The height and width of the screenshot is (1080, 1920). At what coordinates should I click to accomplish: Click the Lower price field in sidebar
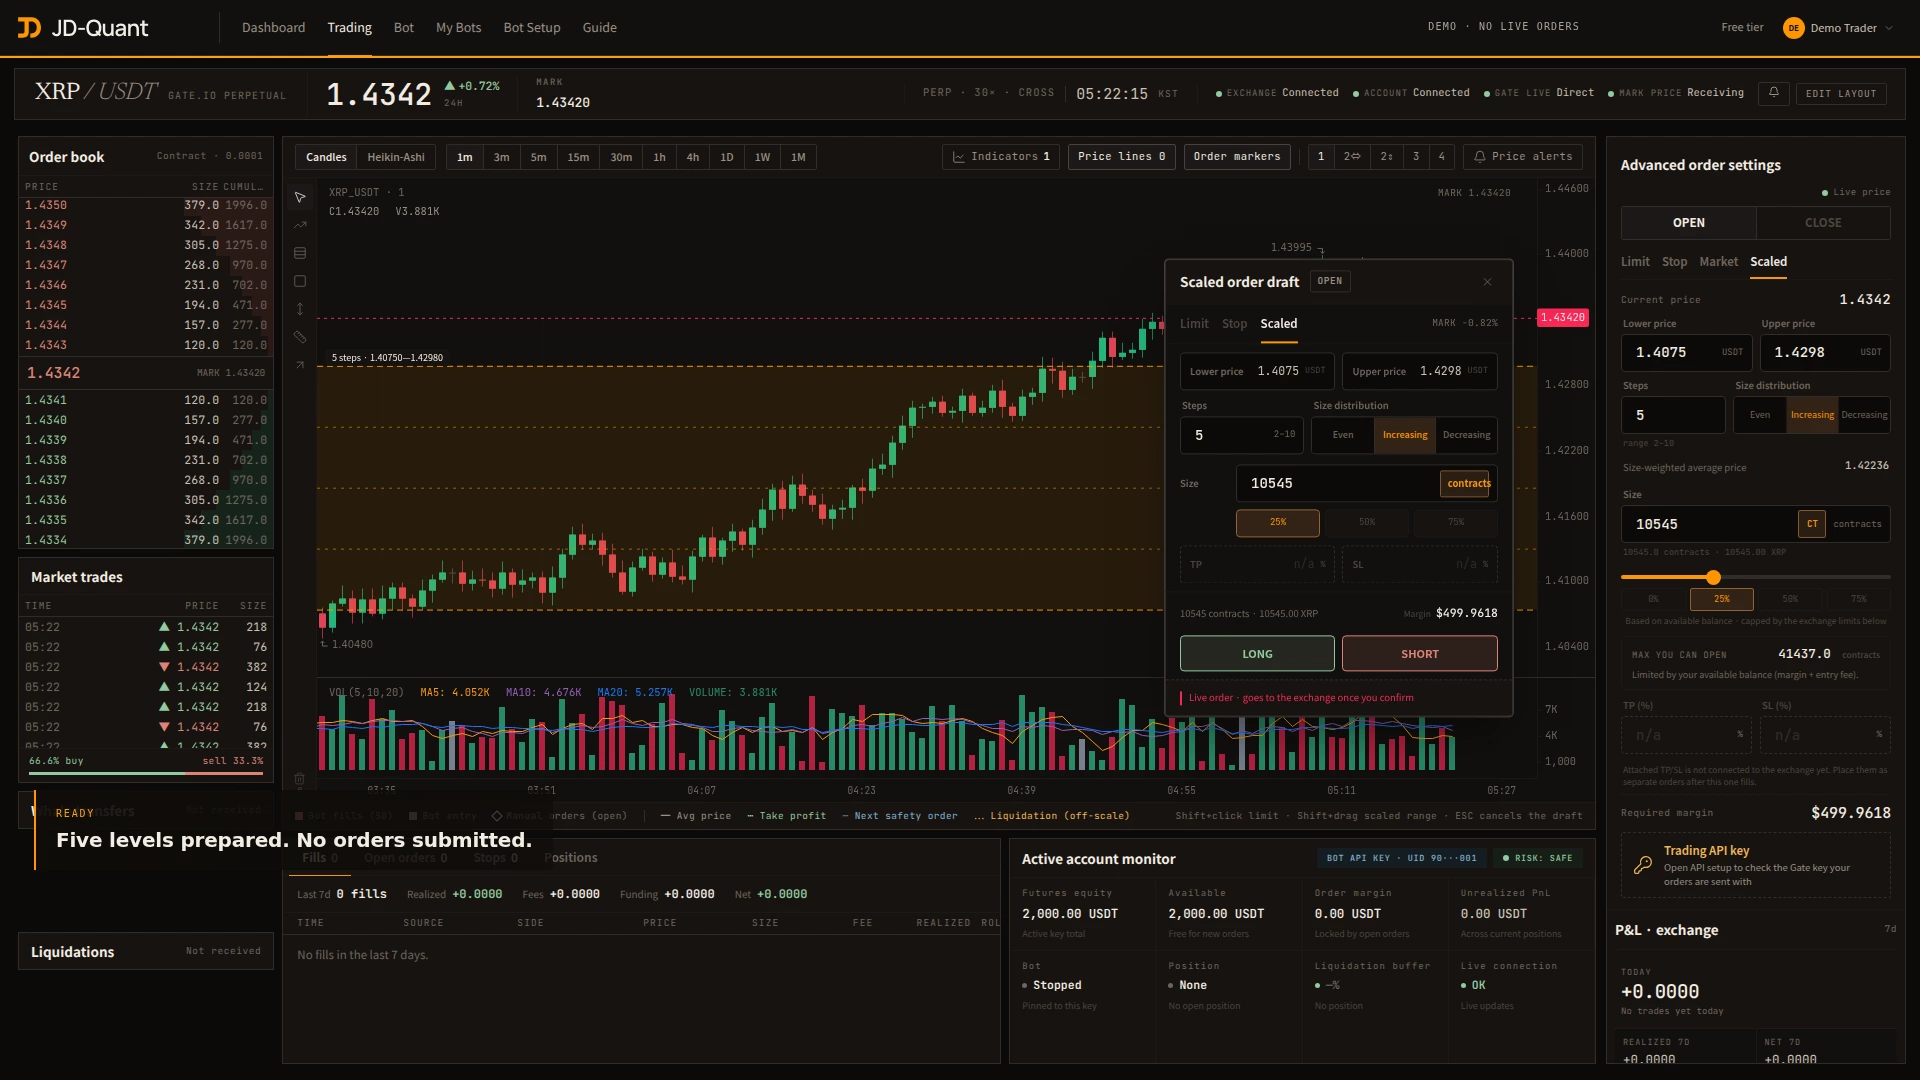click(1688, 353)
